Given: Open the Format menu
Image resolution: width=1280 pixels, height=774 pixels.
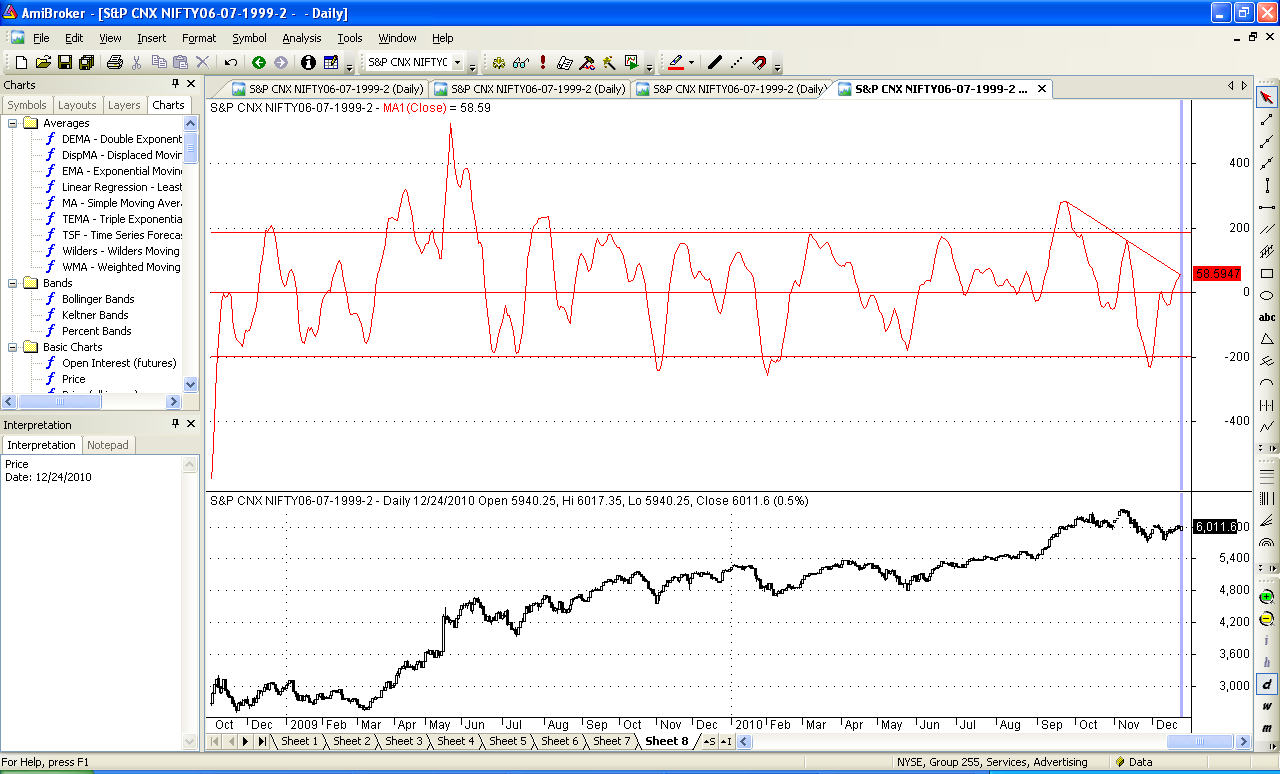Looking at the screenshot, I should pyautogui.click(x=199, y=38).
